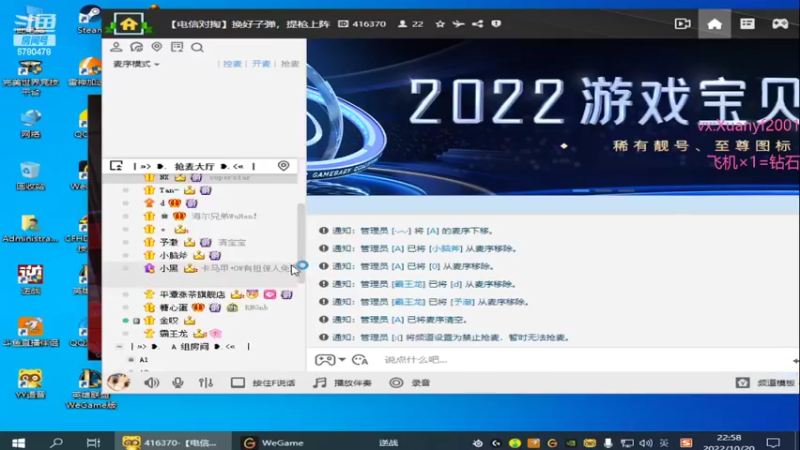
Task: Open the 逆战 taskbar item
Action: coord(388,442)
